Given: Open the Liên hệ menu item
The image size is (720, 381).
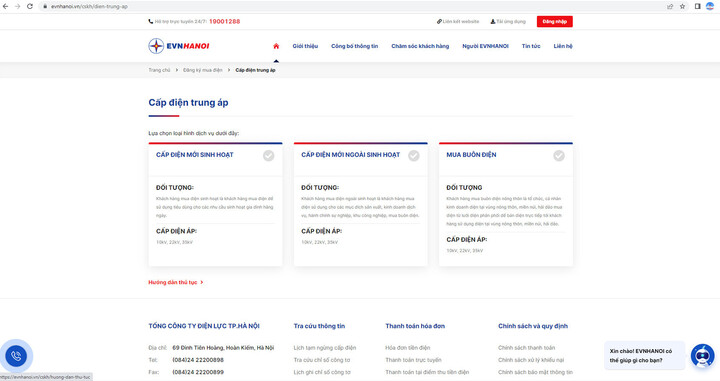Looking at the screenshot, I should [563, 46].
